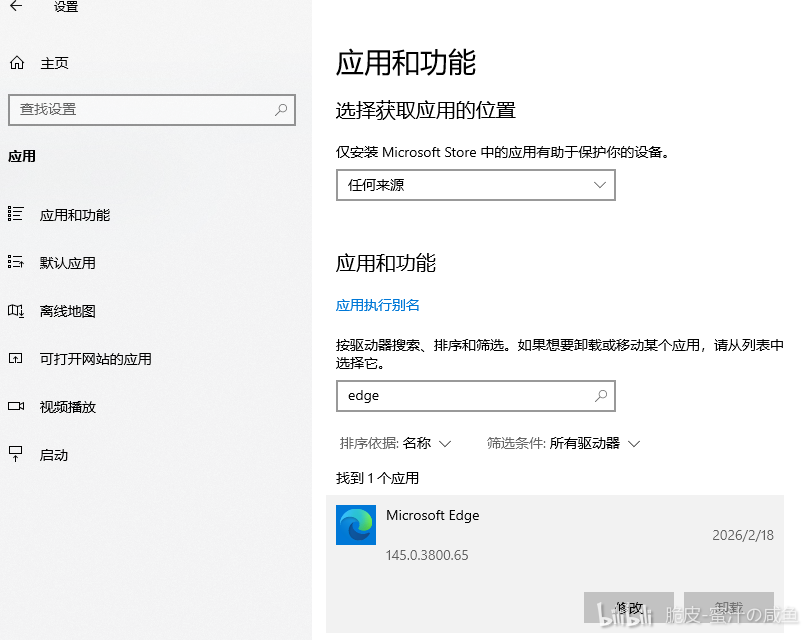Click the 默认应用 icon in the sidebar

(x=16, y=262)
